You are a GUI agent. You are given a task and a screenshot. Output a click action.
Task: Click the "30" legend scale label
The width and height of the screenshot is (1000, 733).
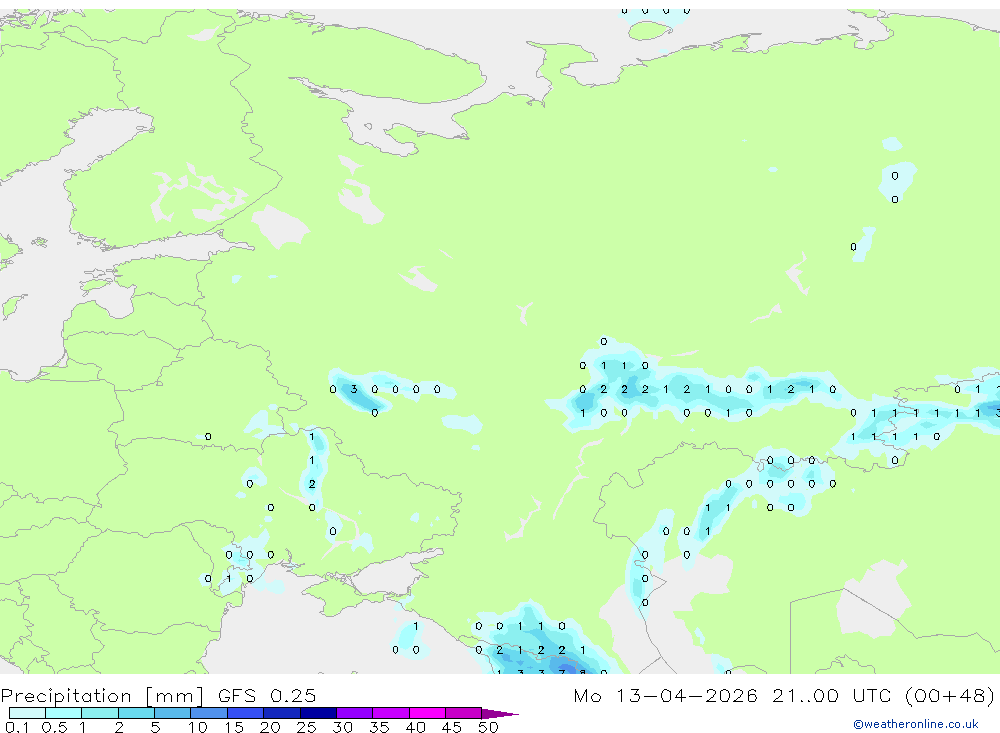click(x=343, y=727)
